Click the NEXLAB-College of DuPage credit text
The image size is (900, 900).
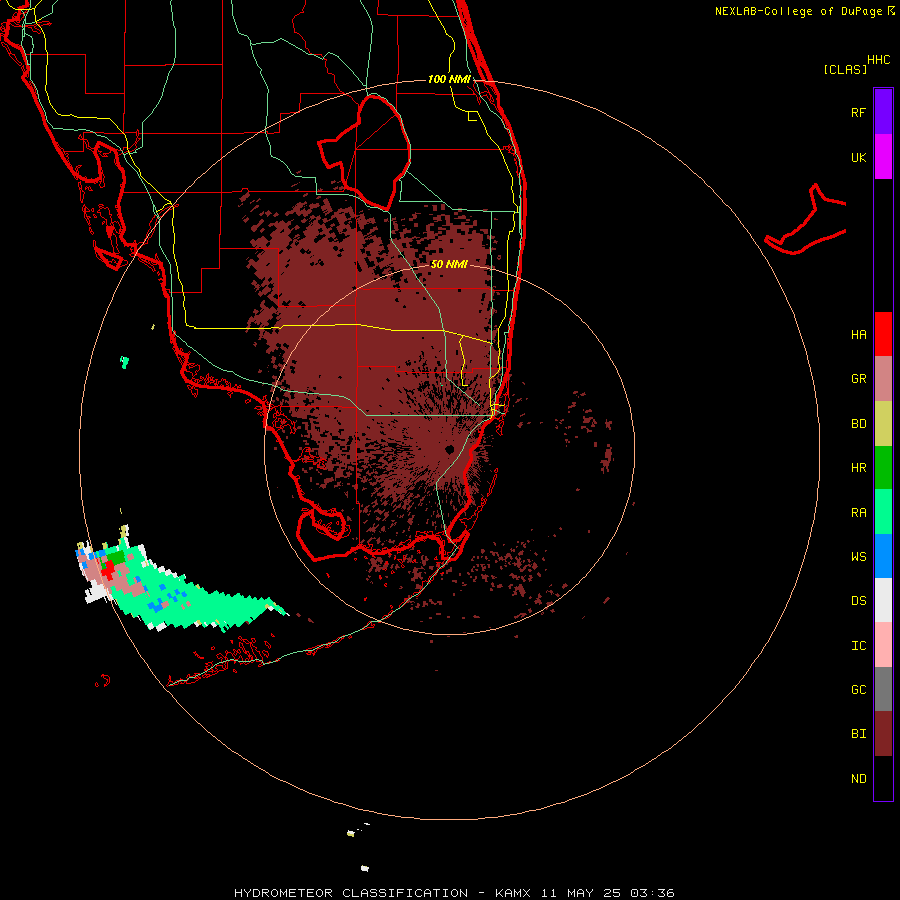[804, 11]
